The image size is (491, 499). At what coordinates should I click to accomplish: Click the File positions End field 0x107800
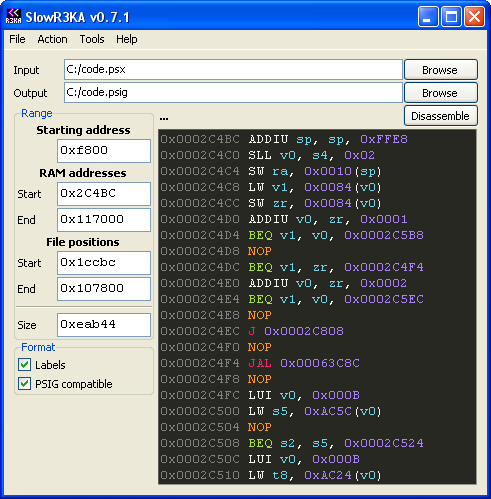pos(104,289)
